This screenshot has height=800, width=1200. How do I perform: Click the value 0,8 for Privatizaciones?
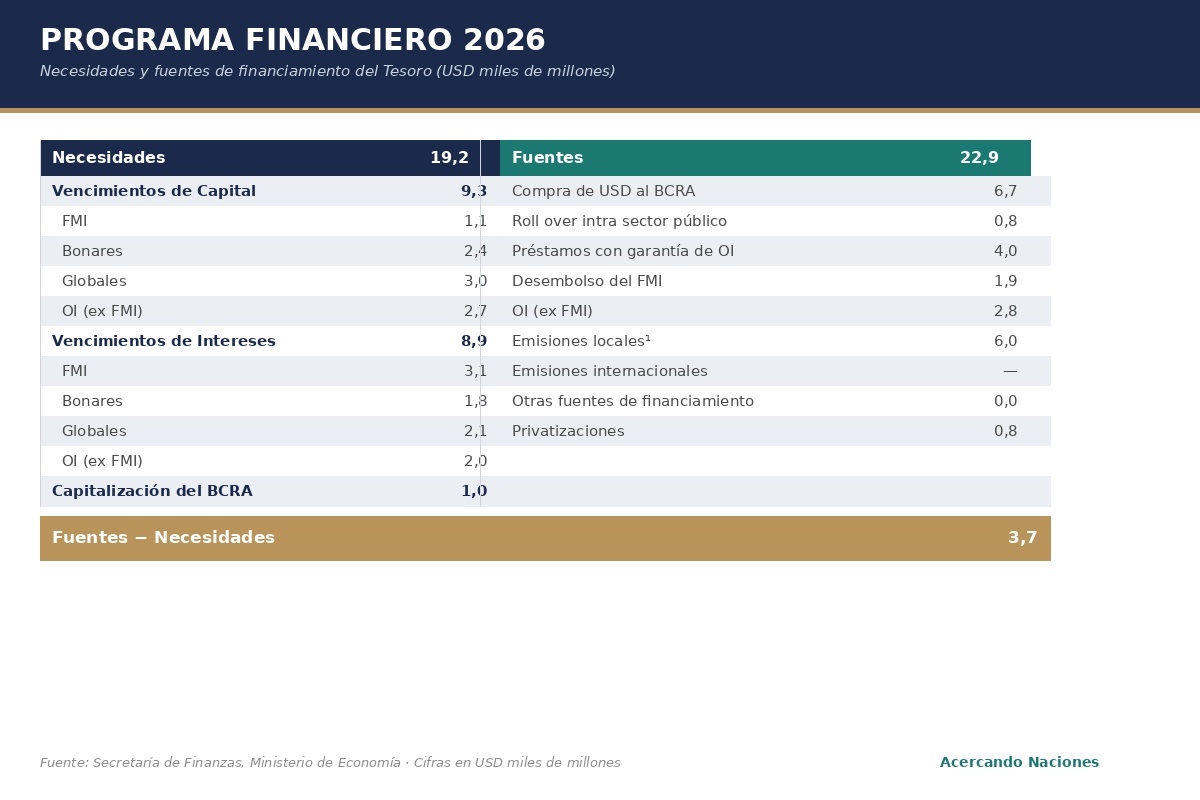[1005, 431]
